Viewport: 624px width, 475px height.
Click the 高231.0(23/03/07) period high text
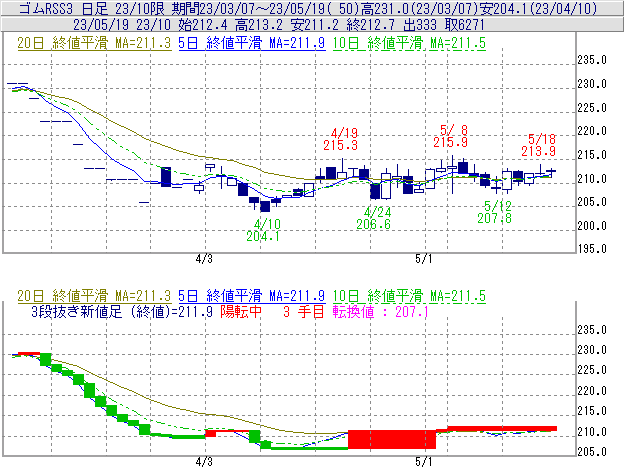click(420, 8)
